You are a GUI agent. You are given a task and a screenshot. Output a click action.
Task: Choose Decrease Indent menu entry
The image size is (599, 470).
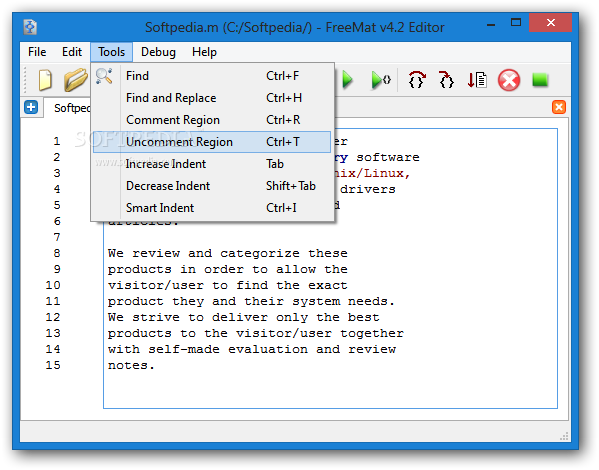tap(212, 186)
